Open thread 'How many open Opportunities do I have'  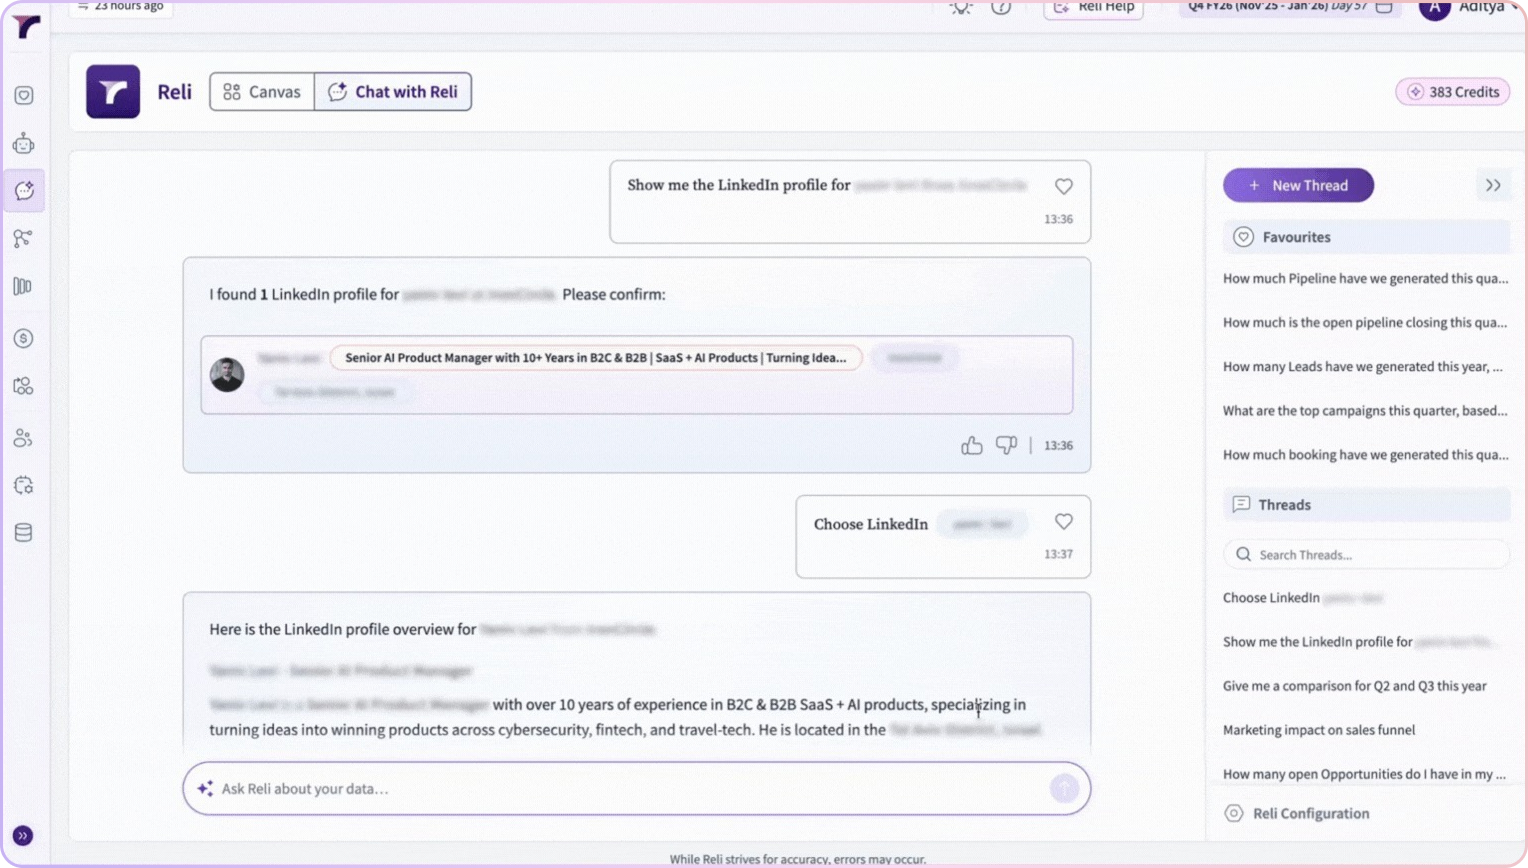(1364, 774)
